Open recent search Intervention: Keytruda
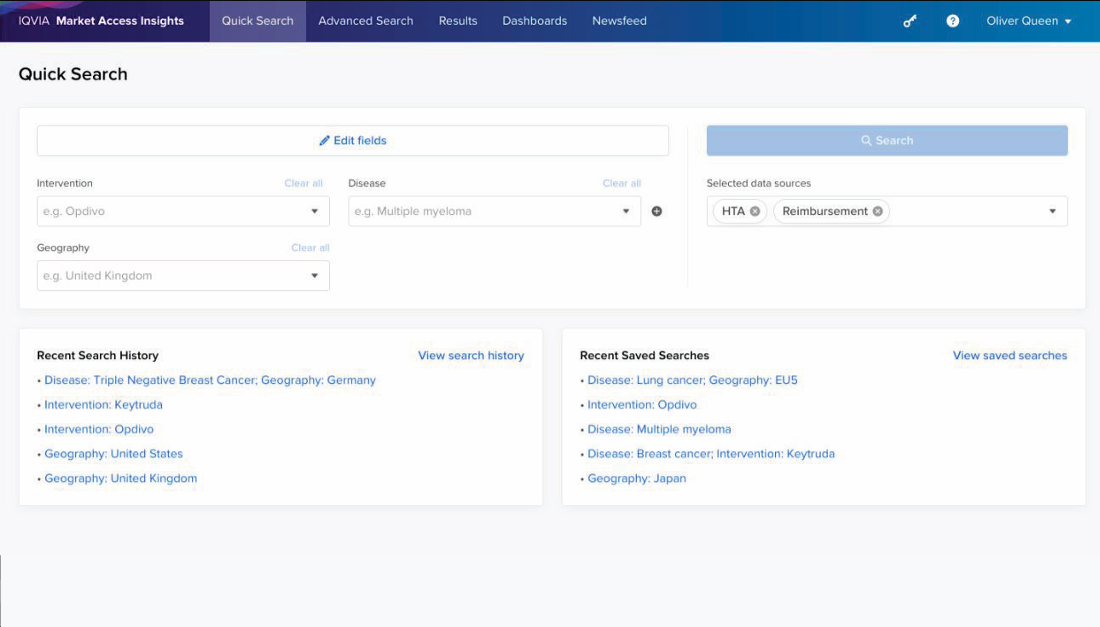The image size is (1100, 627). pos(103,405)
